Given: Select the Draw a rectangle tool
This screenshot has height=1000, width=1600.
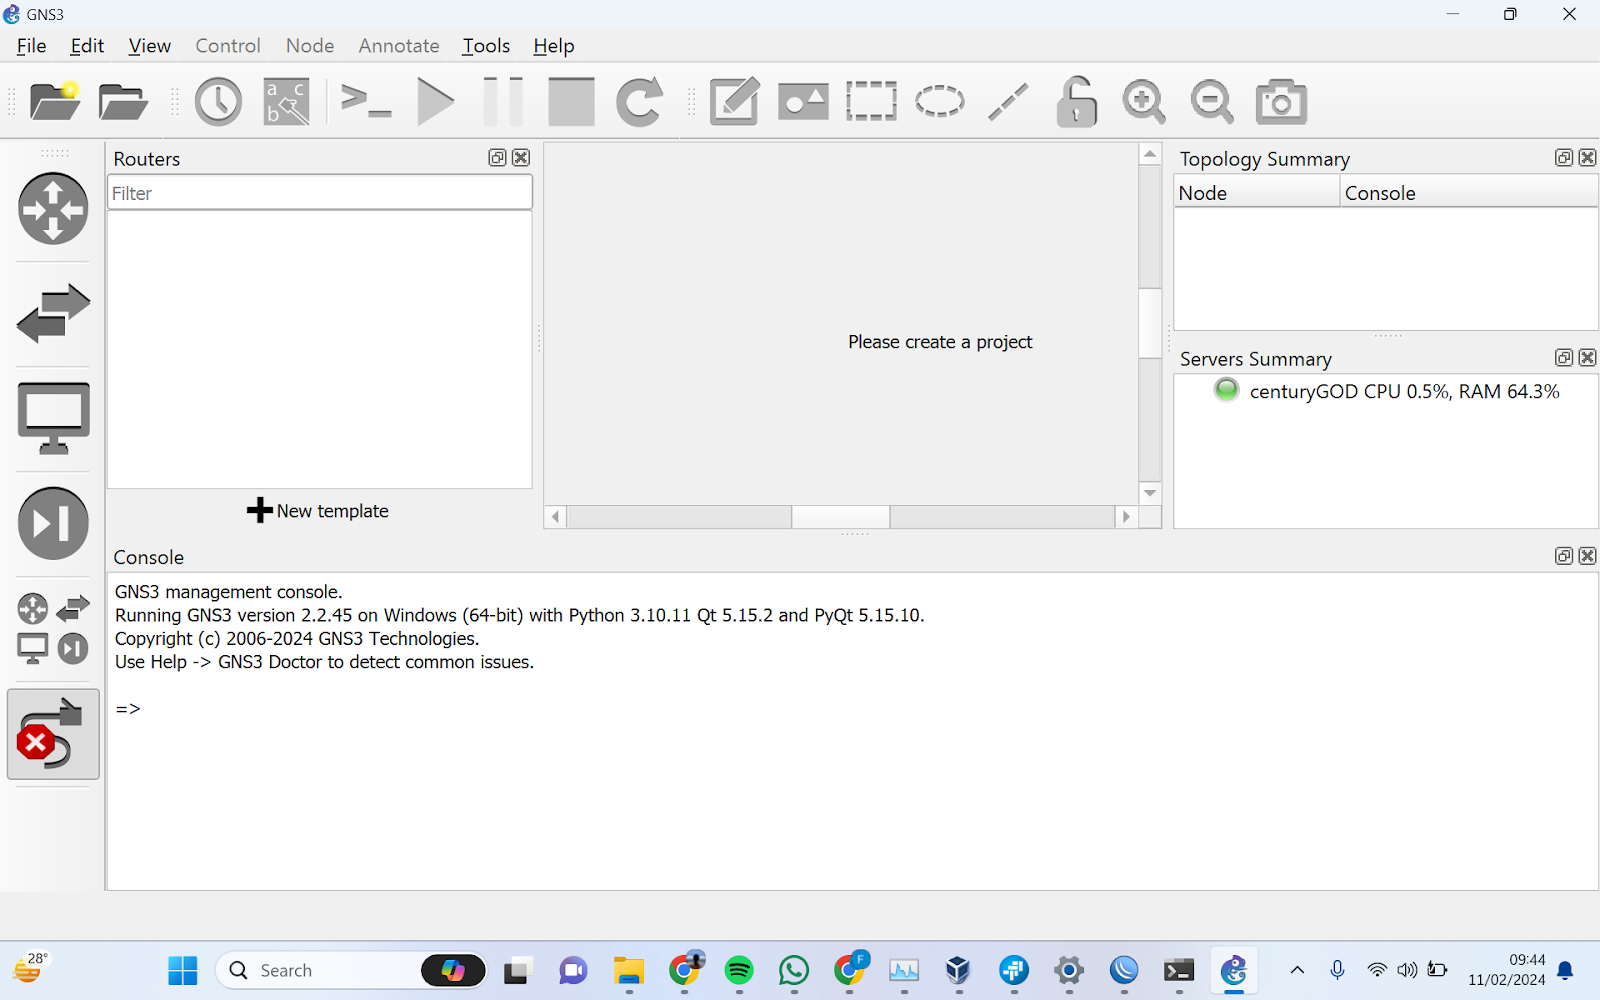Looking at the screenshot, I should click(871, 101).
